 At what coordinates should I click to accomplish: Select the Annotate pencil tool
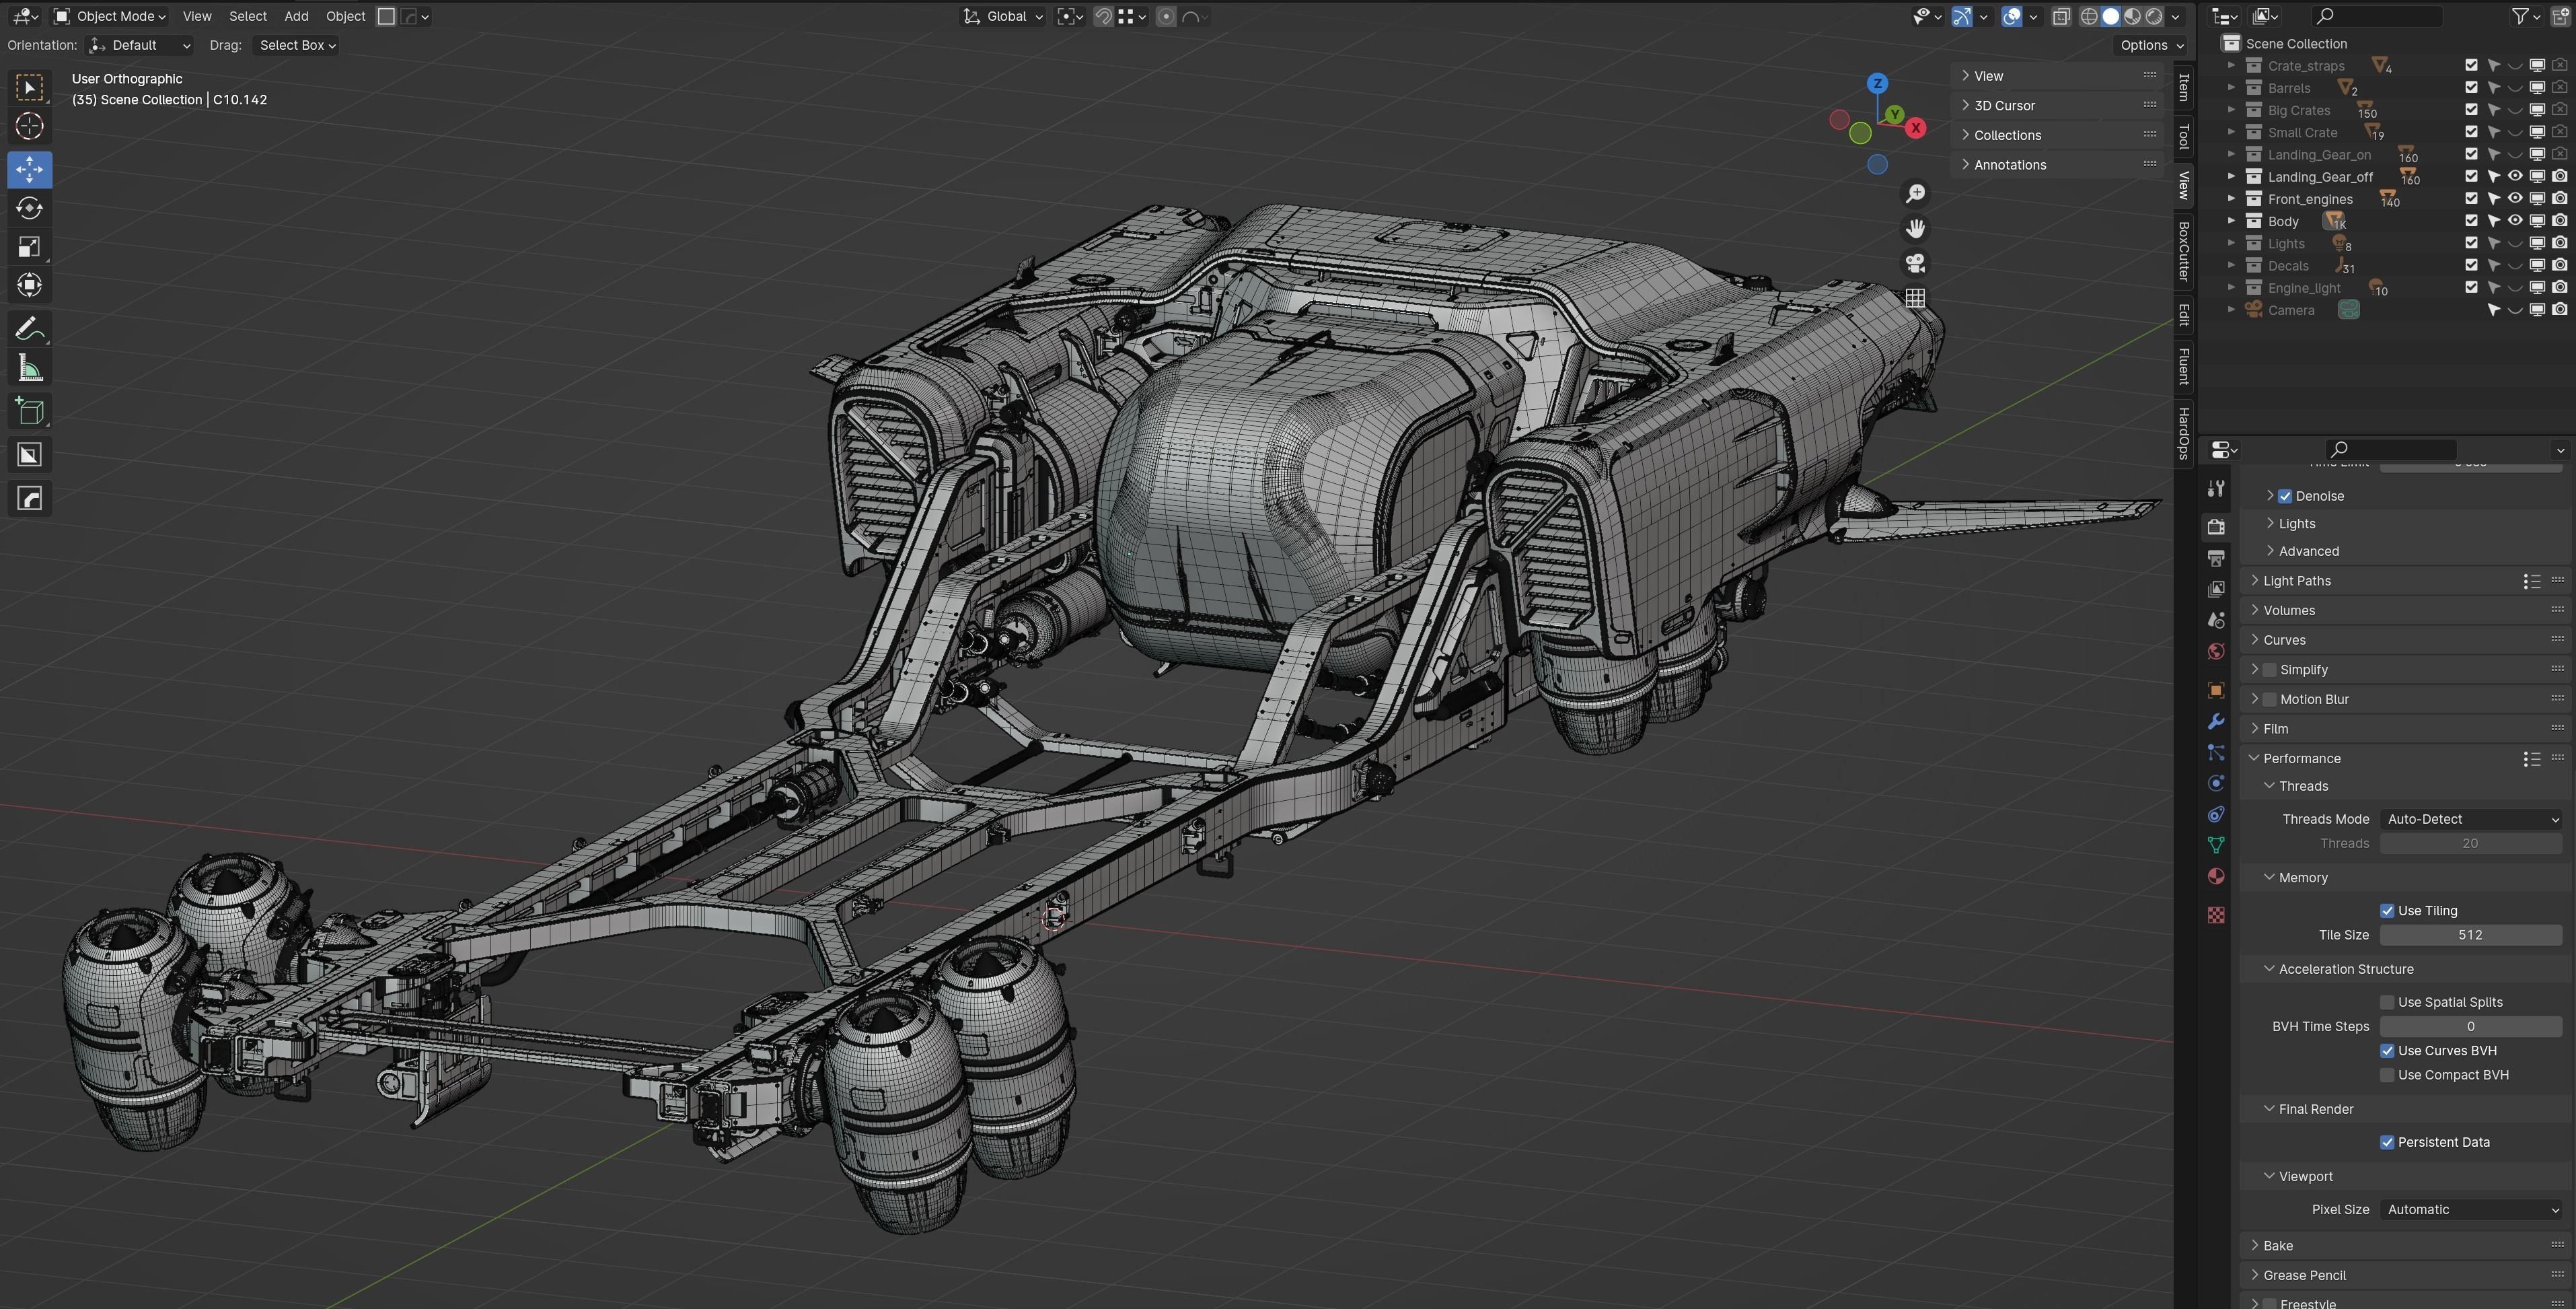point(29,329)
